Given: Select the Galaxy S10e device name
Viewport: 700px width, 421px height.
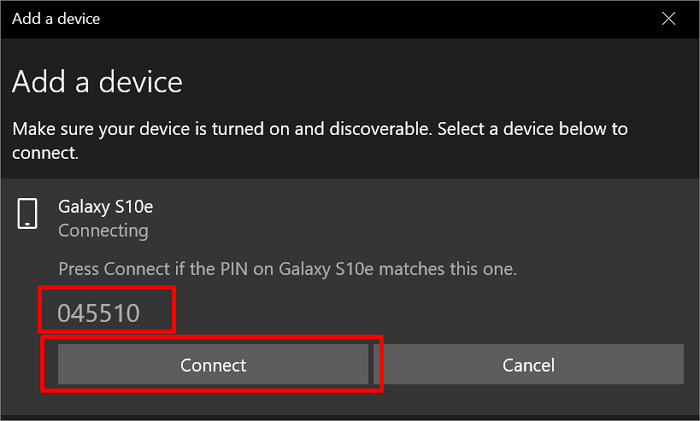Looking at the screenshot, I should [x=105, y=206].
